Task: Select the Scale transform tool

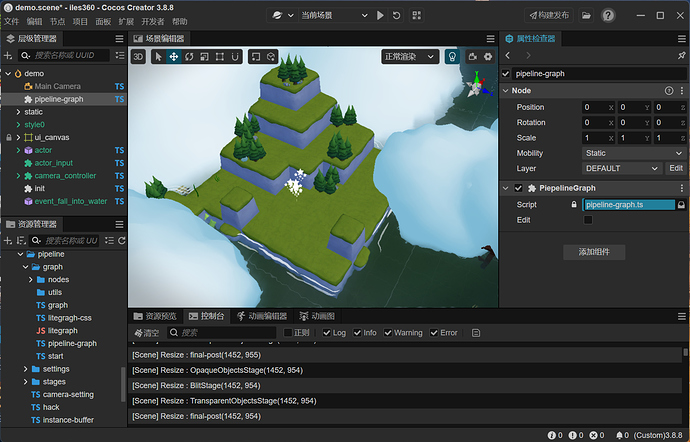Action: 205,56
